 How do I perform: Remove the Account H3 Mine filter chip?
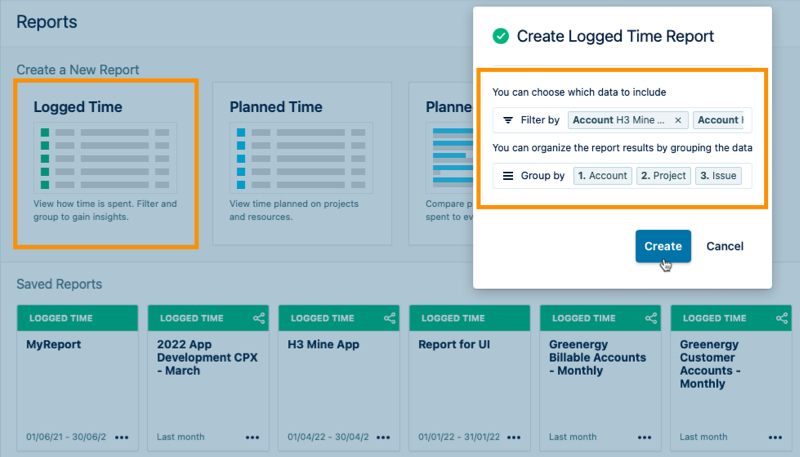(x=678, y=120)
